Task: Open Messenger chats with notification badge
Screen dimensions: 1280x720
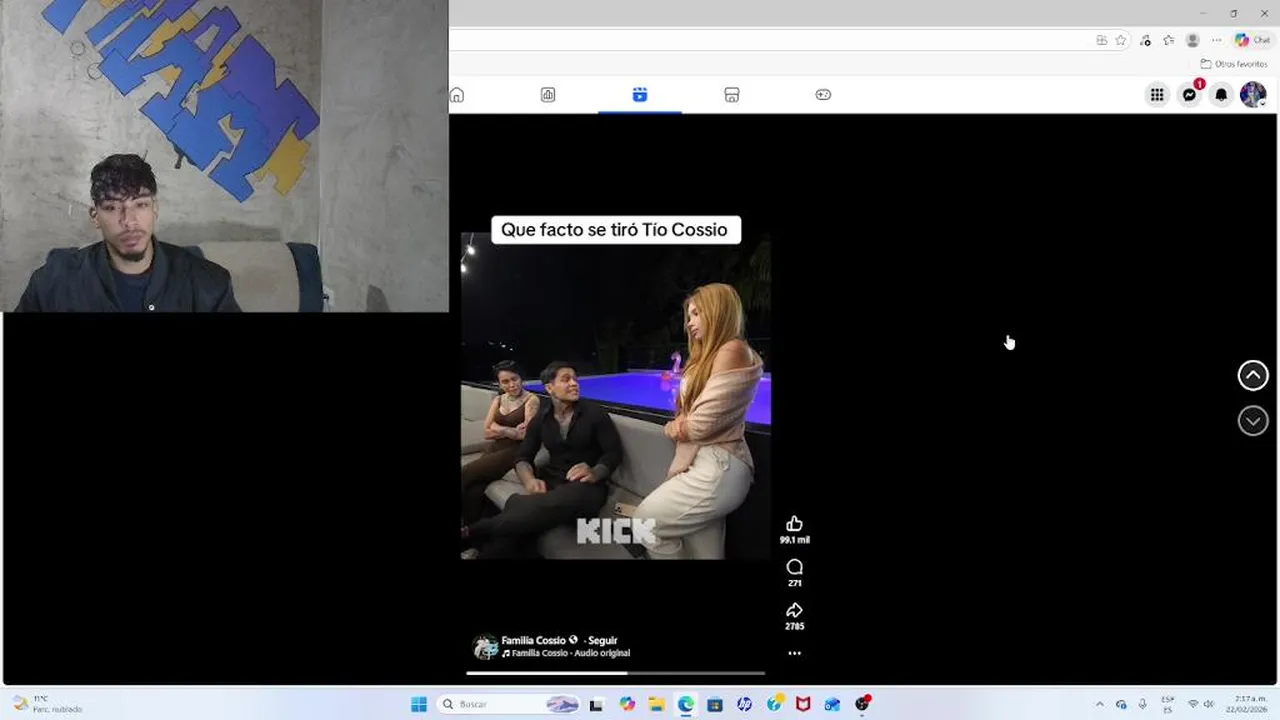Action: point(1189,95)
